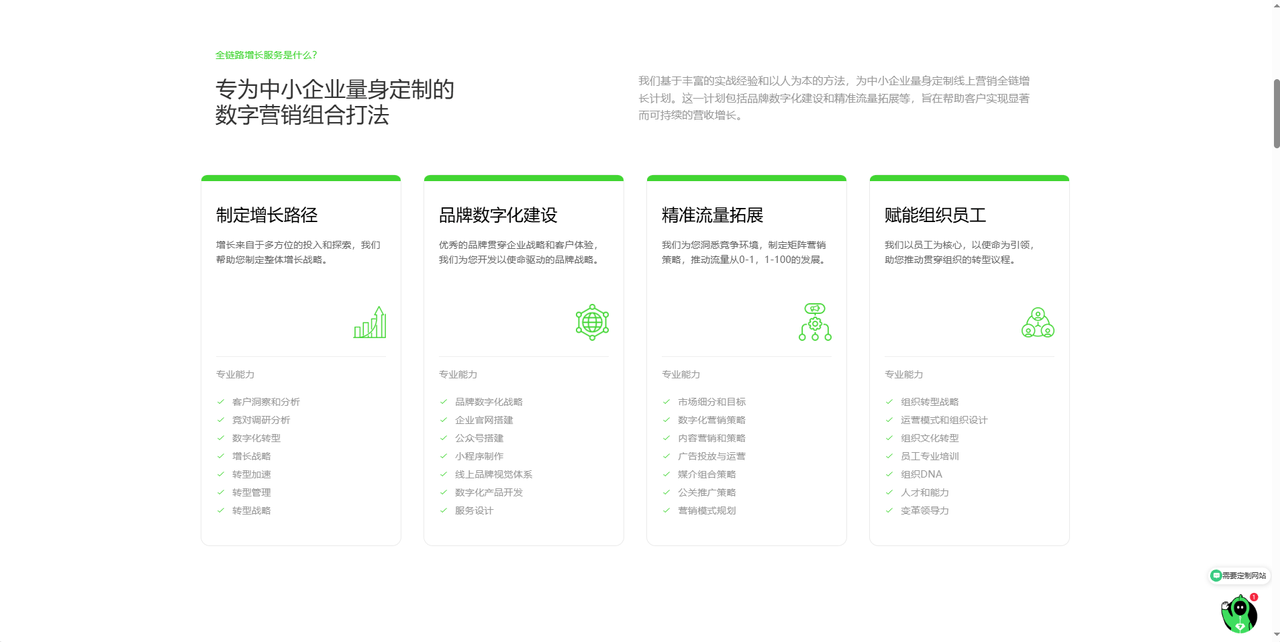The image size is (1280, 642).
Task: Click the globe network icon
Action: (x=592, y=322)
